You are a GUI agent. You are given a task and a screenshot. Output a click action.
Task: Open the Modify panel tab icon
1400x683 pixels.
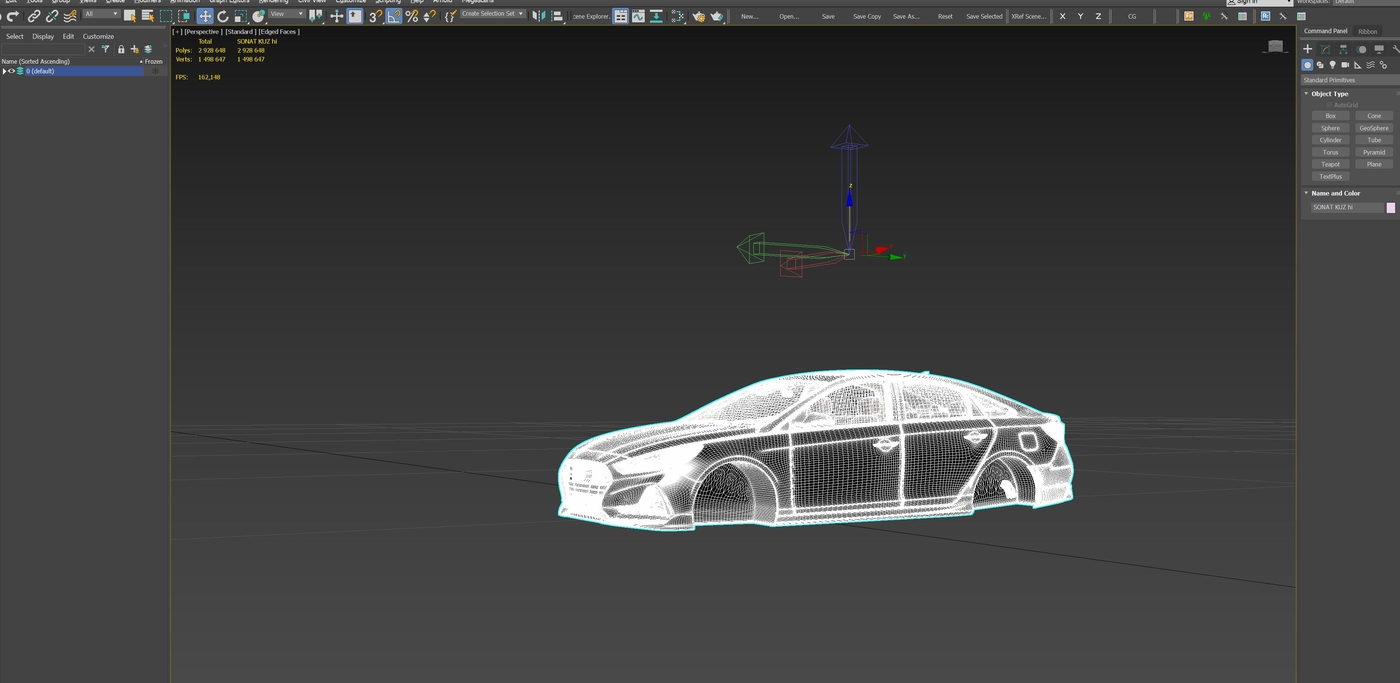click(1325, 49)
